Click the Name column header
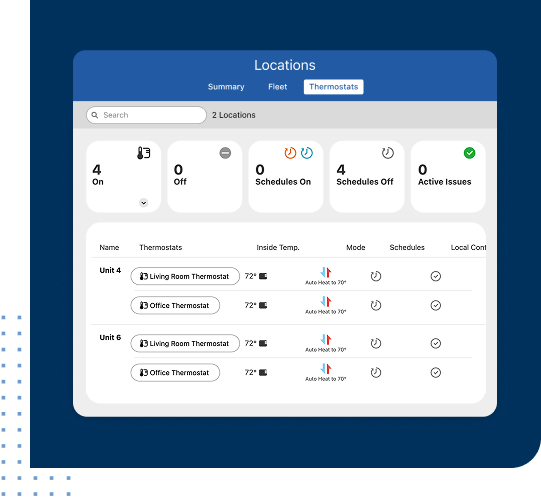 pos(109,247)
